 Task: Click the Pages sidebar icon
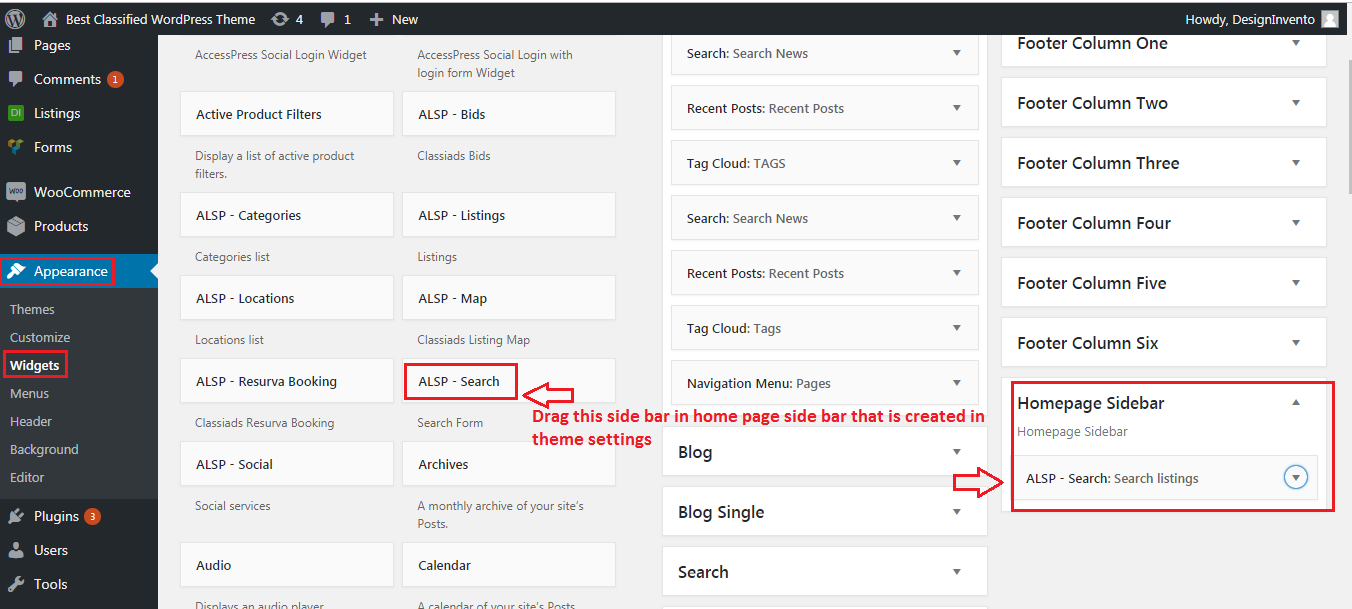click(x=15, y=45)
